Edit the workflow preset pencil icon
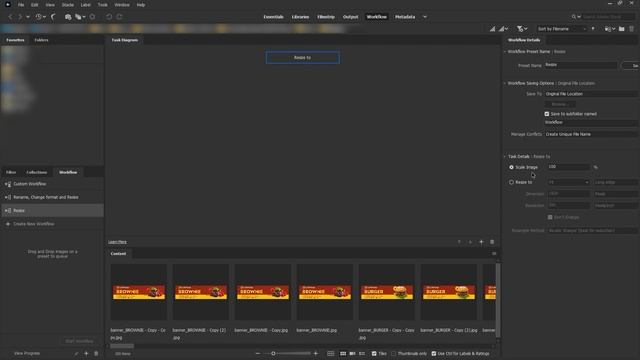 coord(76,353)
